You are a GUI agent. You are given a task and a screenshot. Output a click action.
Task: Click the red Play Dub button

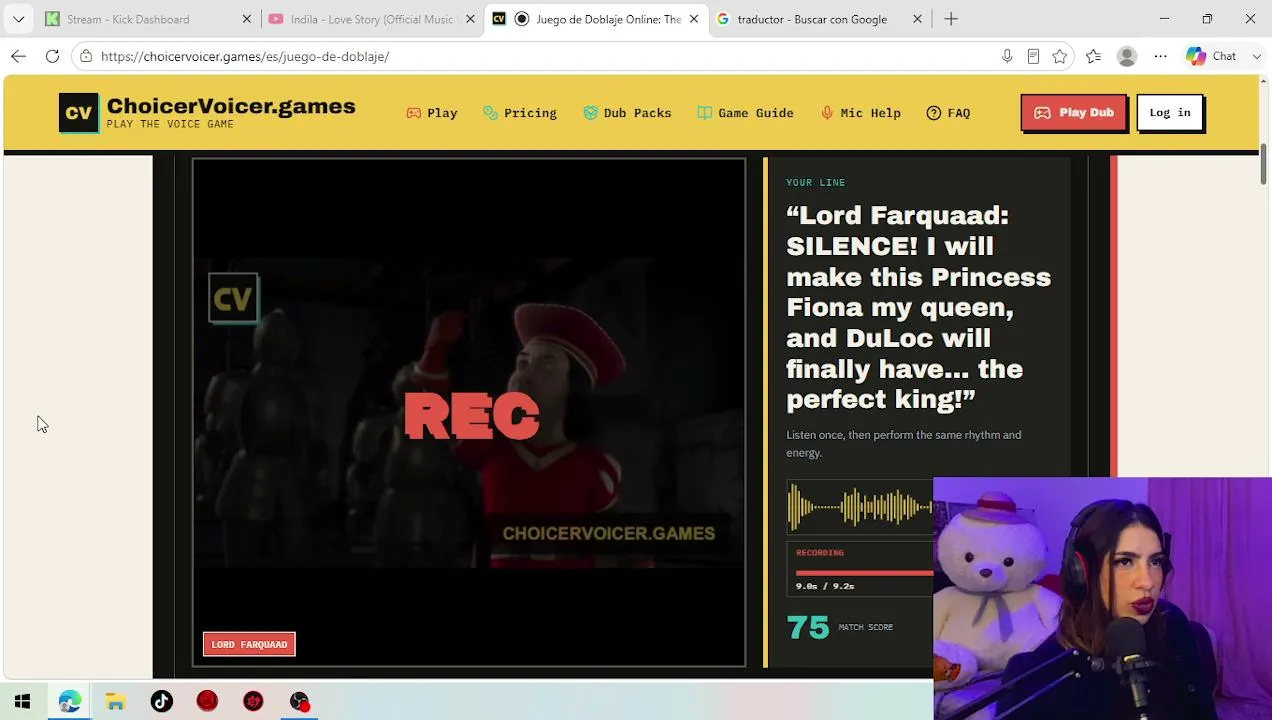1073,113
